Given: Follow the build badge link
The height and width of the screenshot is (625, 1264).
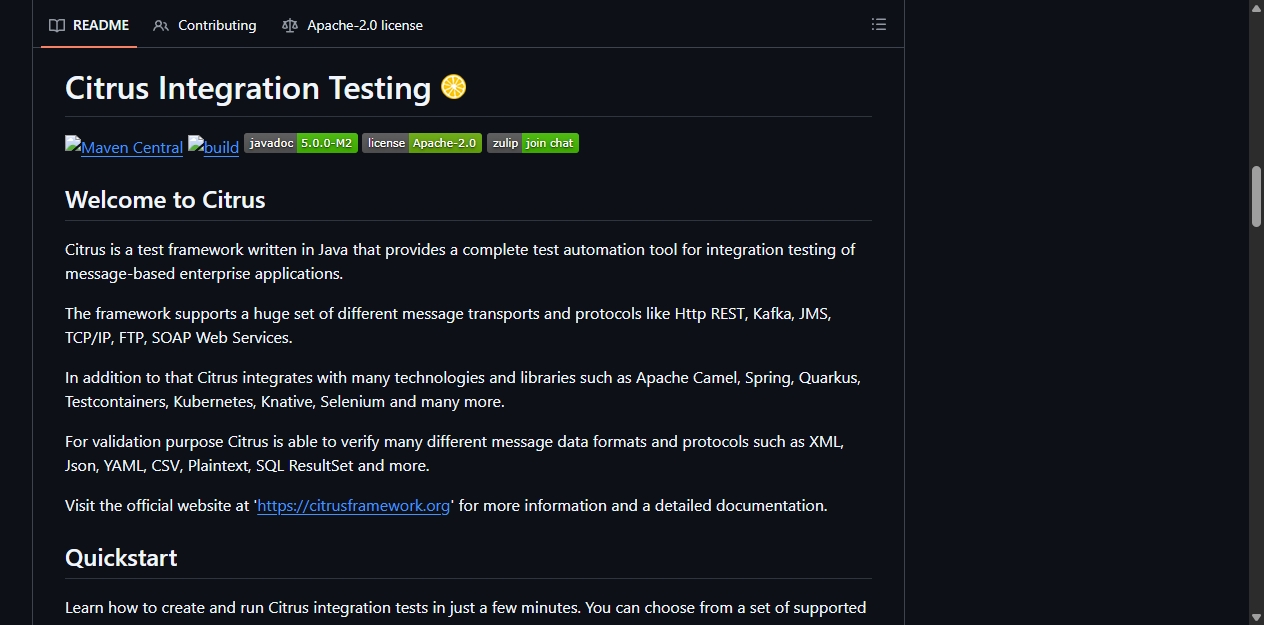Looking at the screenshot, I should 214,146.
